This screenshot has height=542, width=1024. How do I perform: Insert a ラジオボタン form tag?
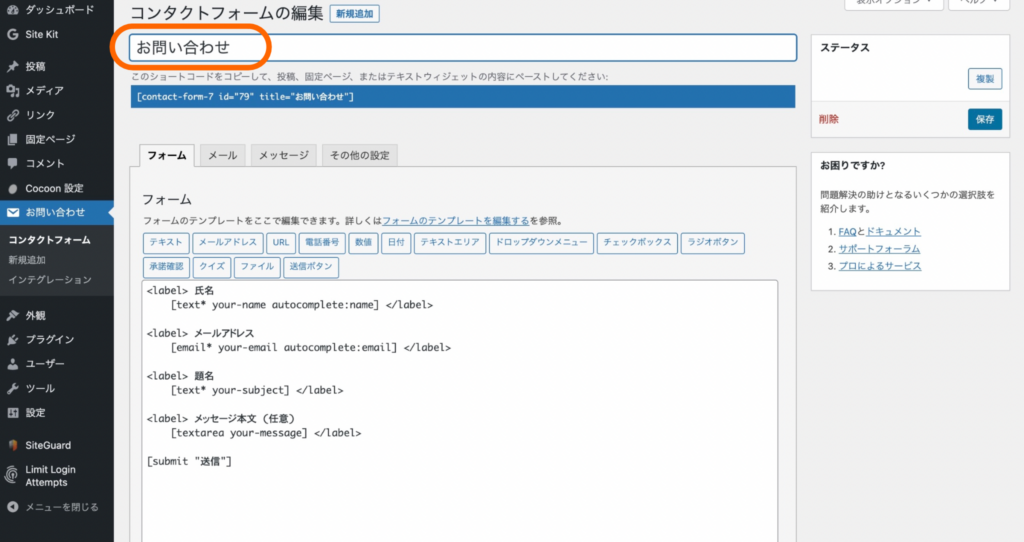tap(714, 242)
